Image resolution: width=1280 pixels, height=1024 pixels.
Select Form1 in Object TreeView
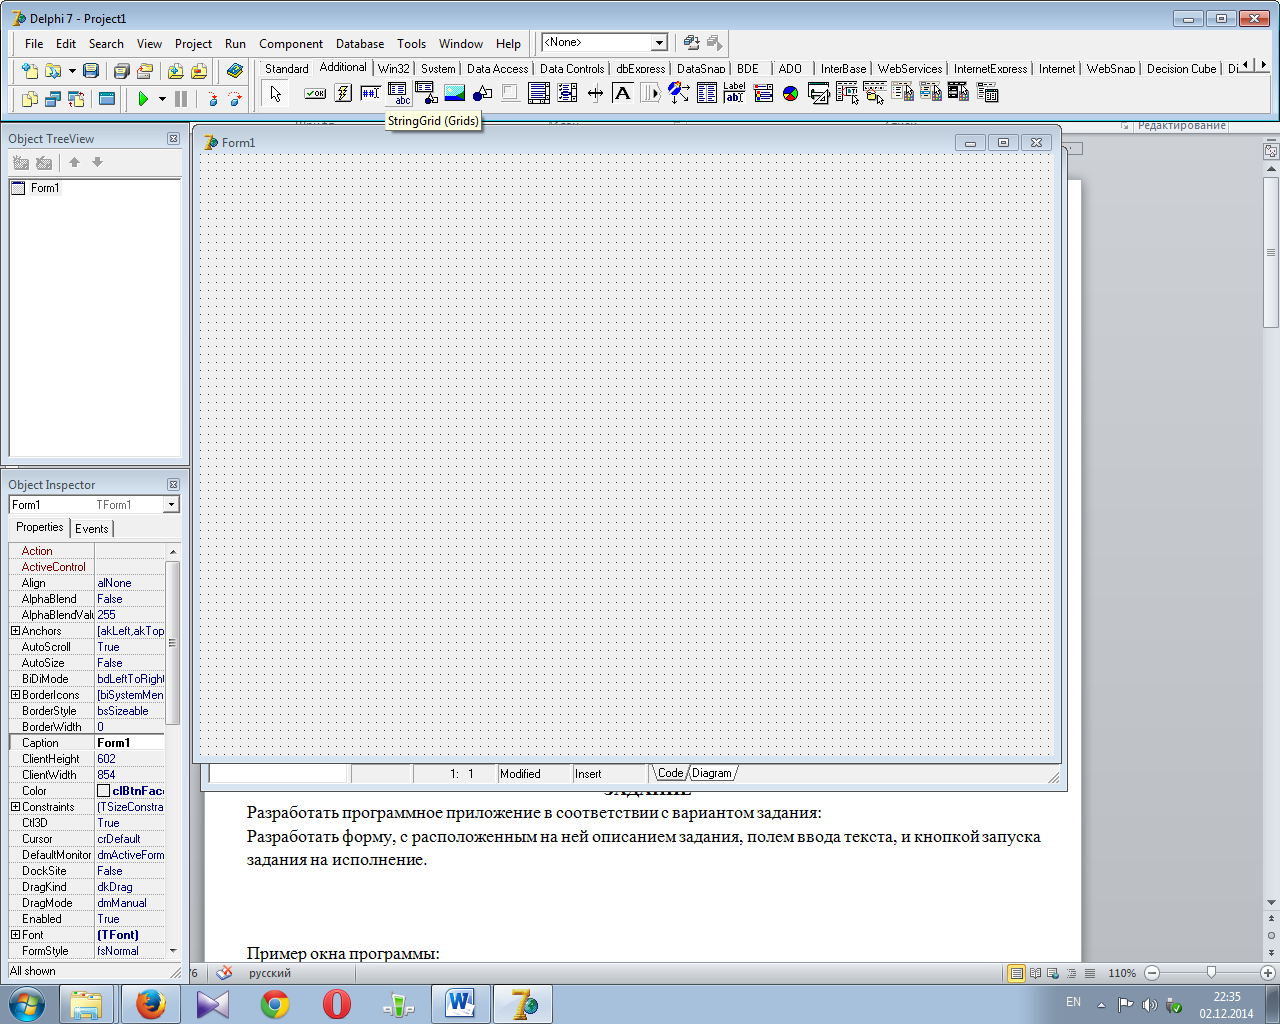point(45,188)
